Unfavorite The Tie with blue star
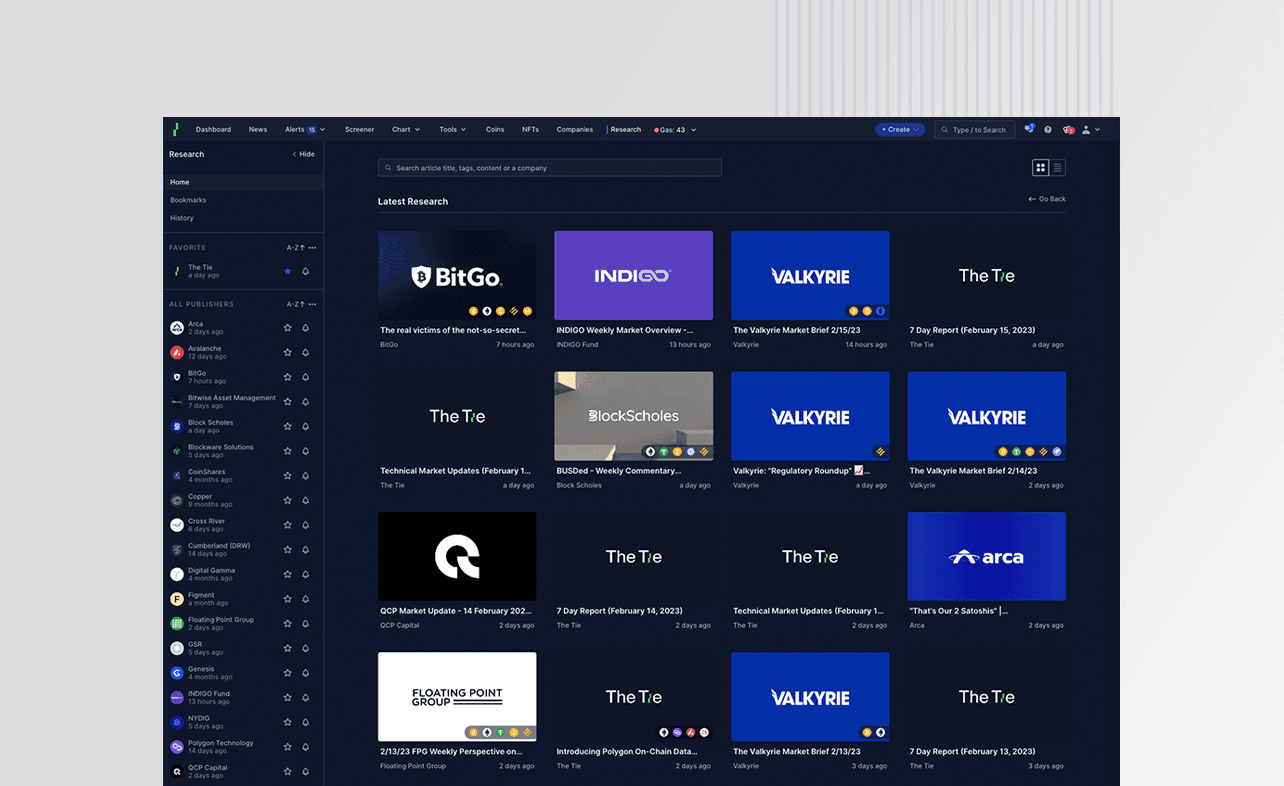 click(x=288, y=271)
